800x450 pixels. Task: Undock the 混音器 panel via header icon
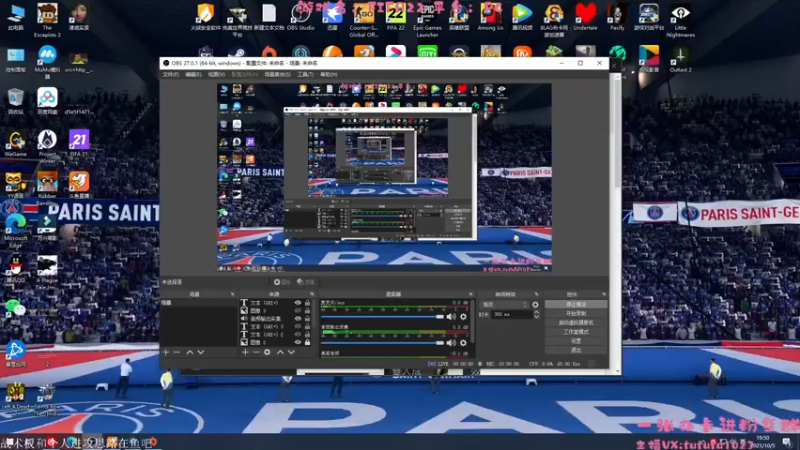(x=470, y=294)
